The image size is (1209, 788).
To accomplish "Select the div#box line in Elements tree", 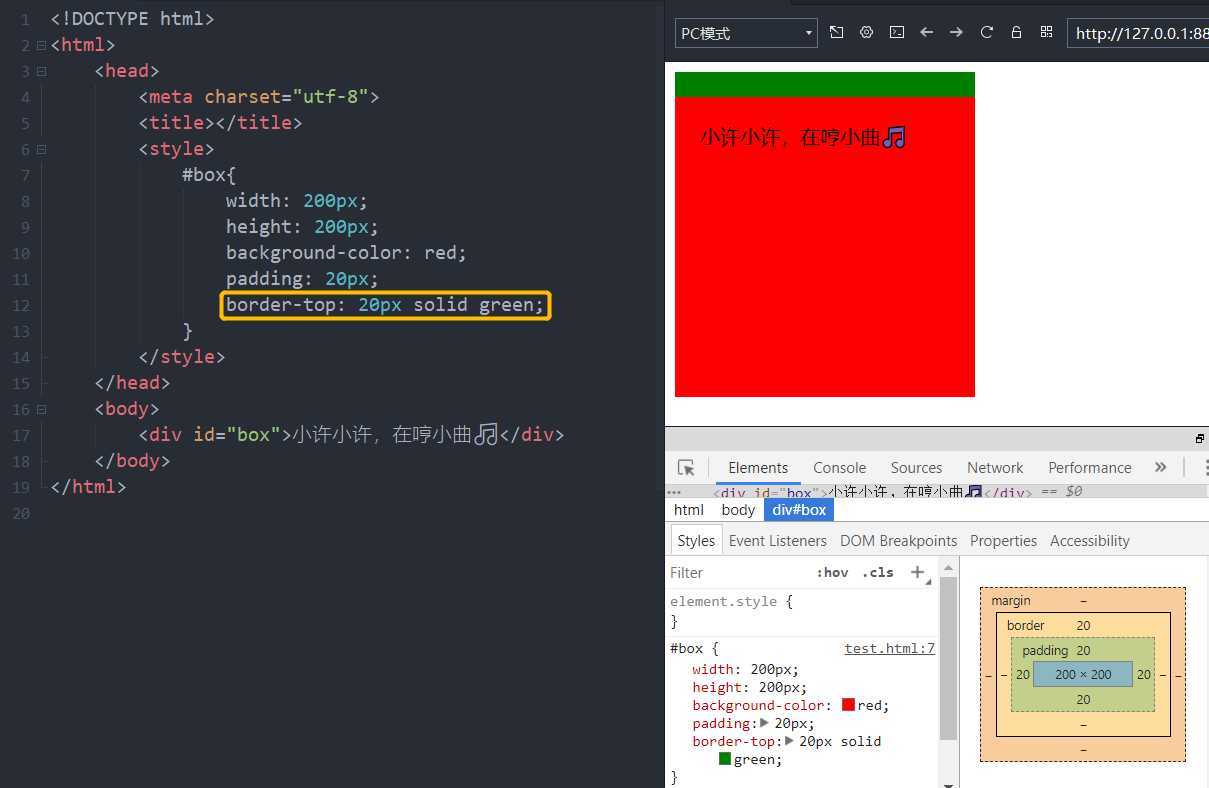I will pyautogui.click(x=935, y=492).
